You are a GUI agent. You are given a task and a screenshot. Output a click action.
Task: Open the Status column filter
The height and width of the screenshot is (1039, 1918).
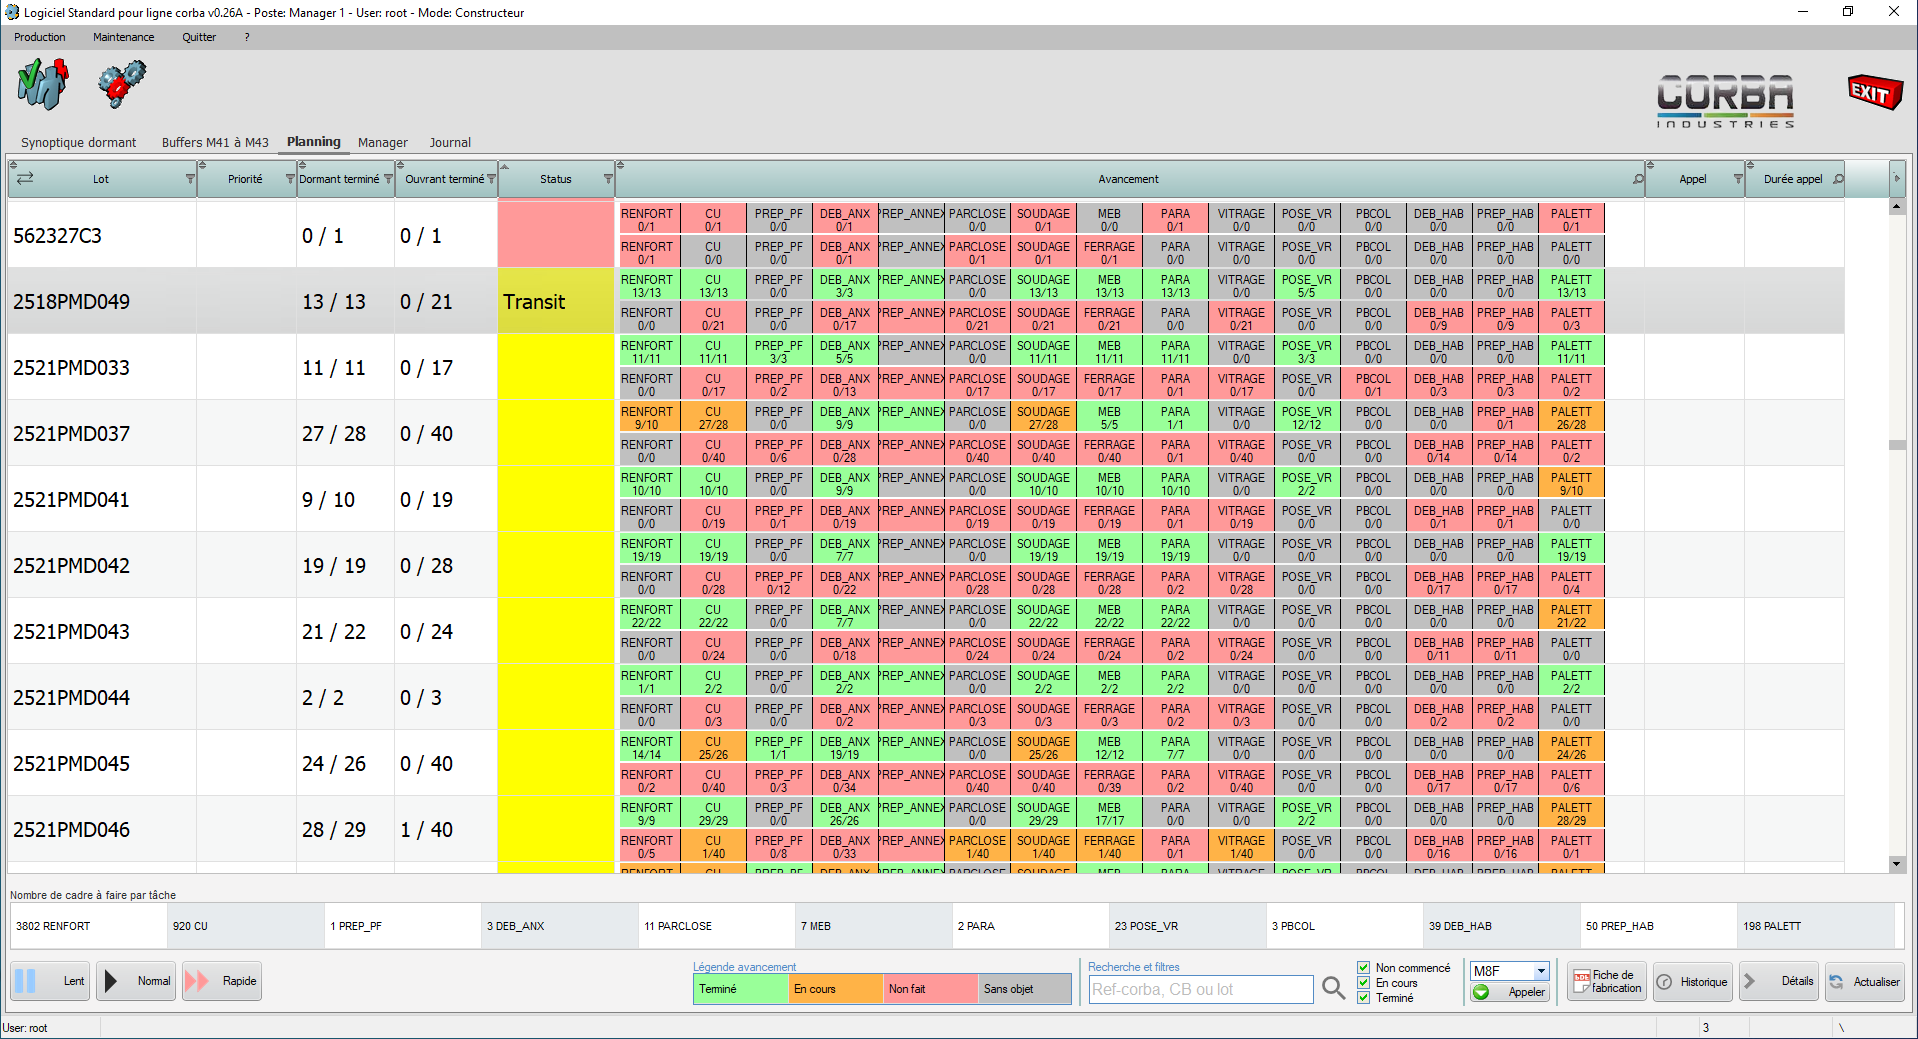[x=608, y=180]
